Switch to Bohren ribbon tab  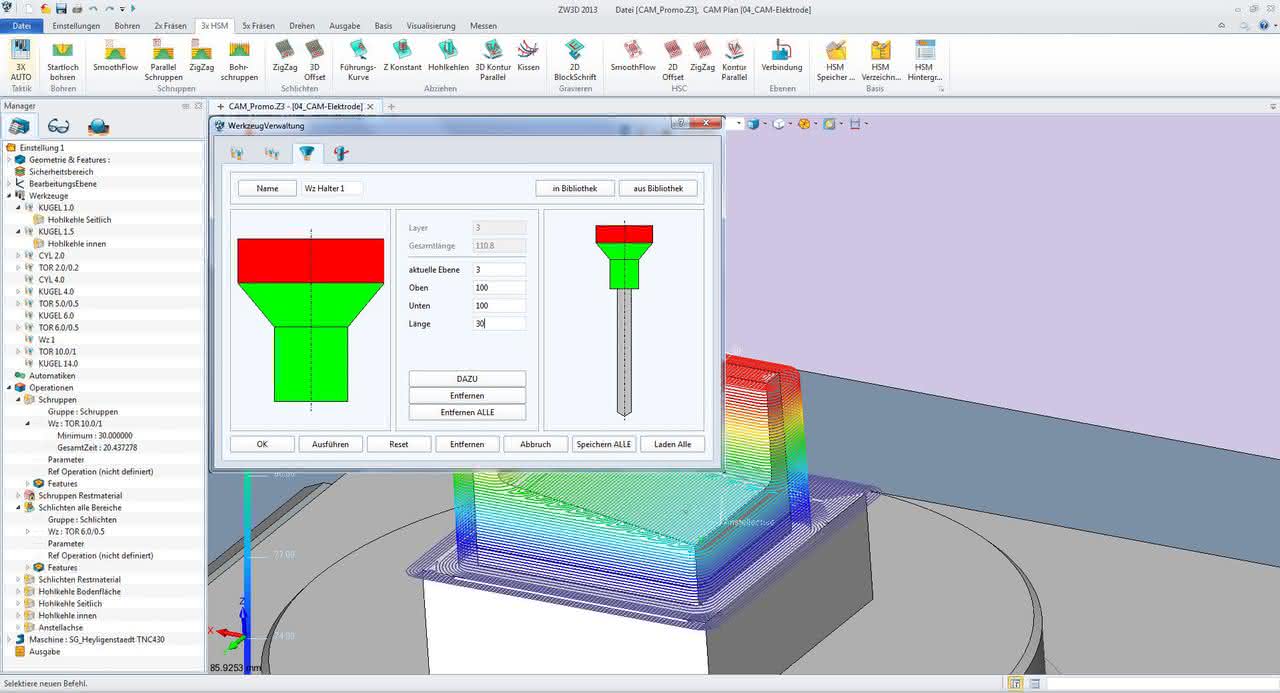(127, 26)
